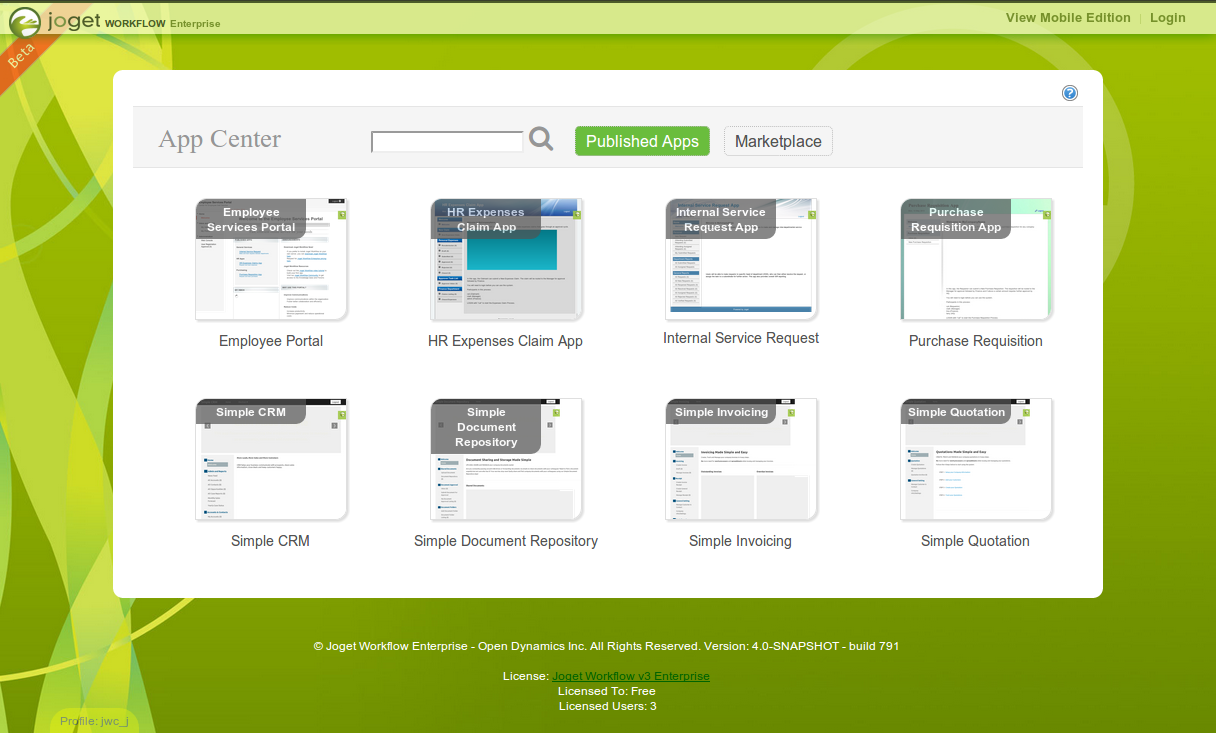The width and height of the screenshot is (1216, 733).
Task: Open Simple Document Repository thumbnail
Action: (506, 459)
